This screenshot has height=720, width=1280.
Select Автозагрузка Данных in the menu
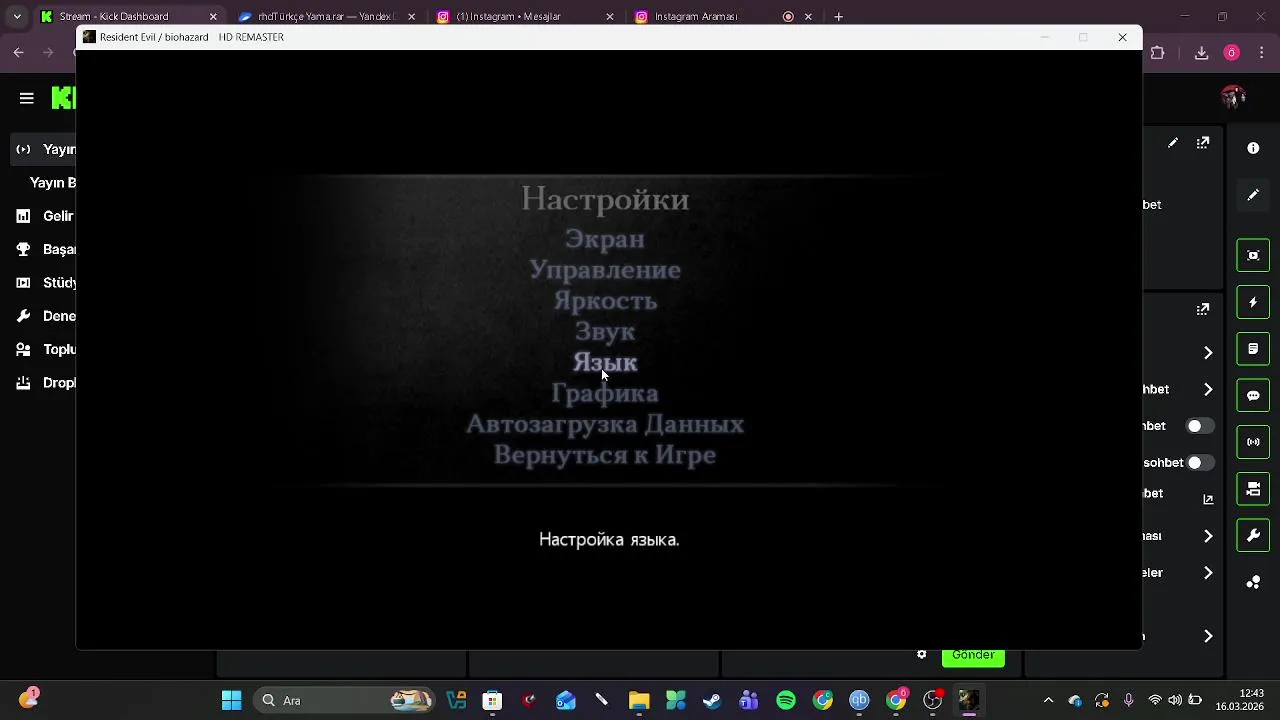(605, 425)
